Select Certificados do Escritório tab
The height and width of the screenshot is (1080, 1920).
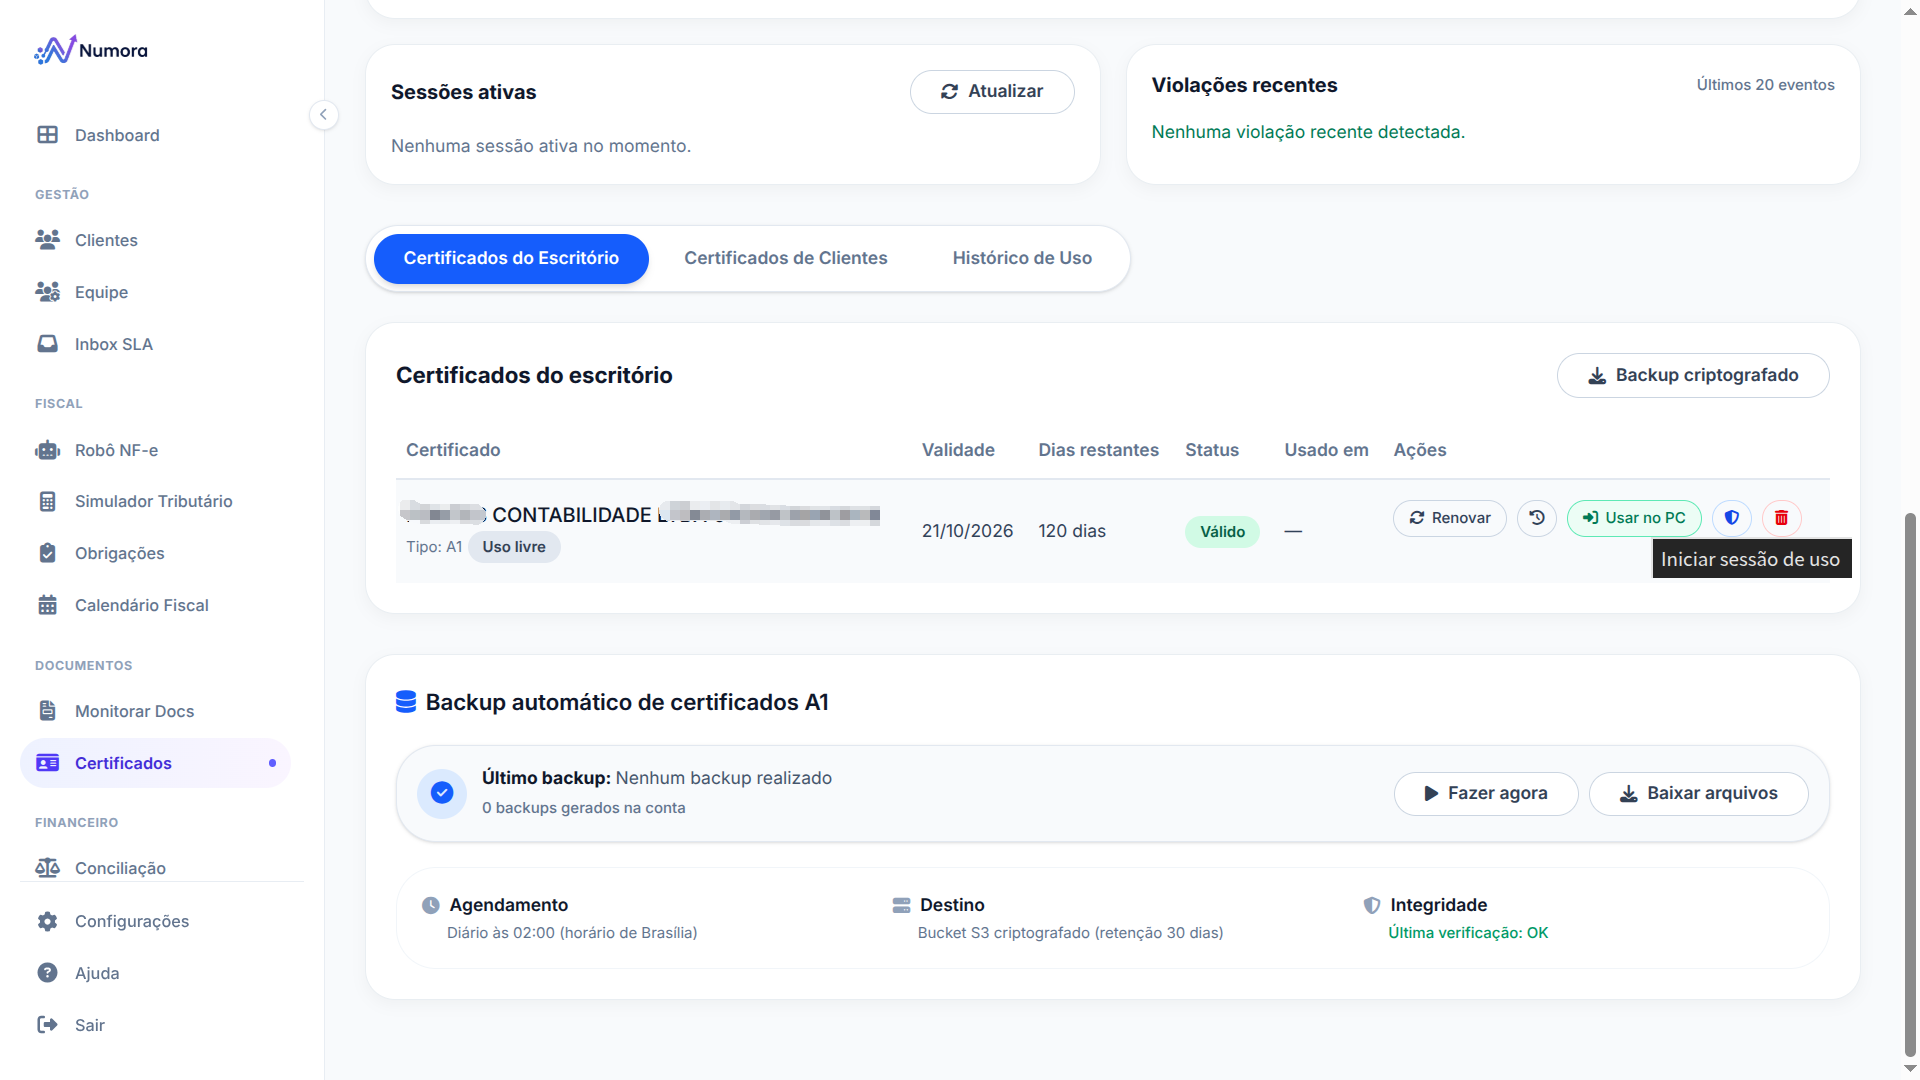point(511,259)
